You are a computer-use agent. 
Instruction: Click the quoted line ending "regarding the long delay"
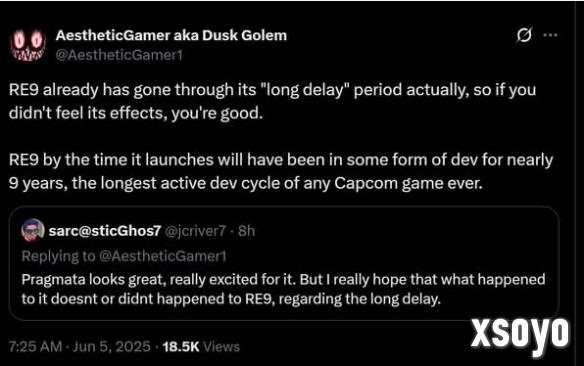coord(231,299)
